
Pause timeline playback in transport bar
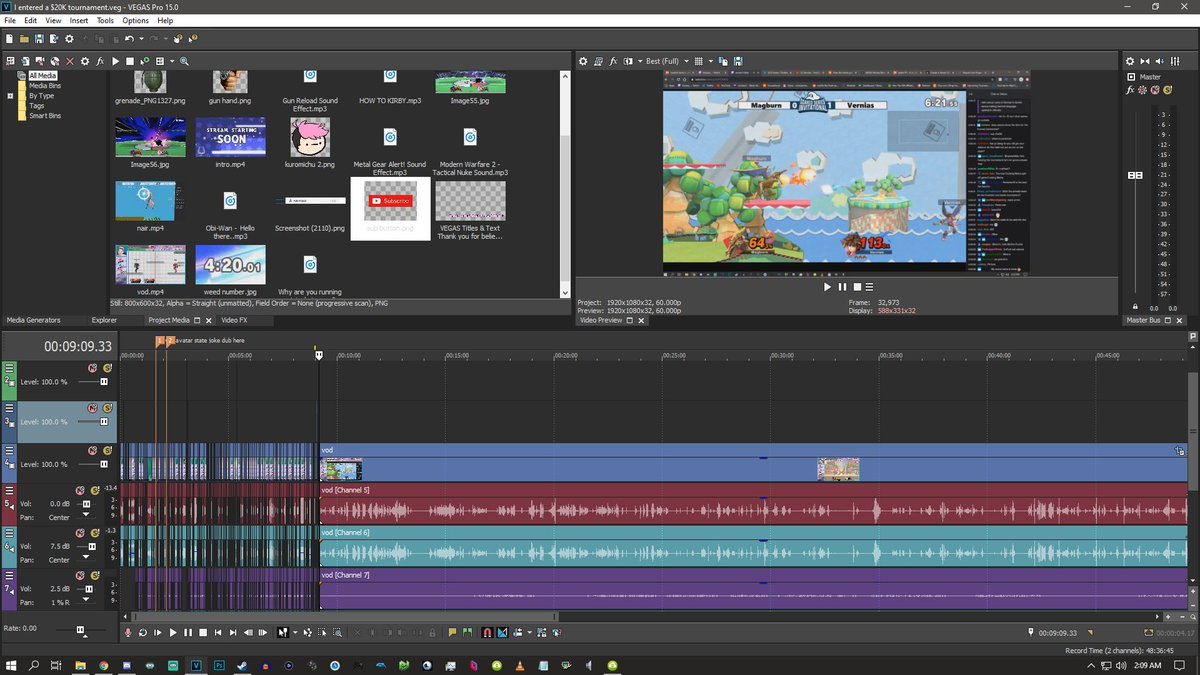pyautogui.click(x=188, y=632)
